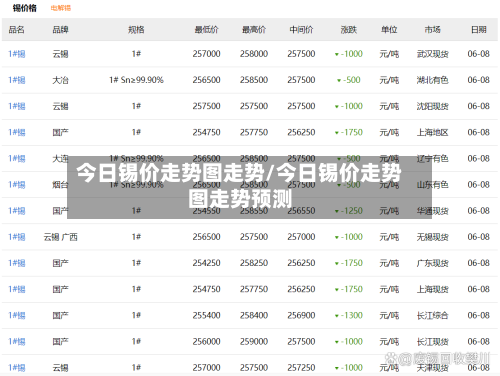This screenshot has height=376, width=500.
Task: Click the highest price 259000
Action: [254, 342]
